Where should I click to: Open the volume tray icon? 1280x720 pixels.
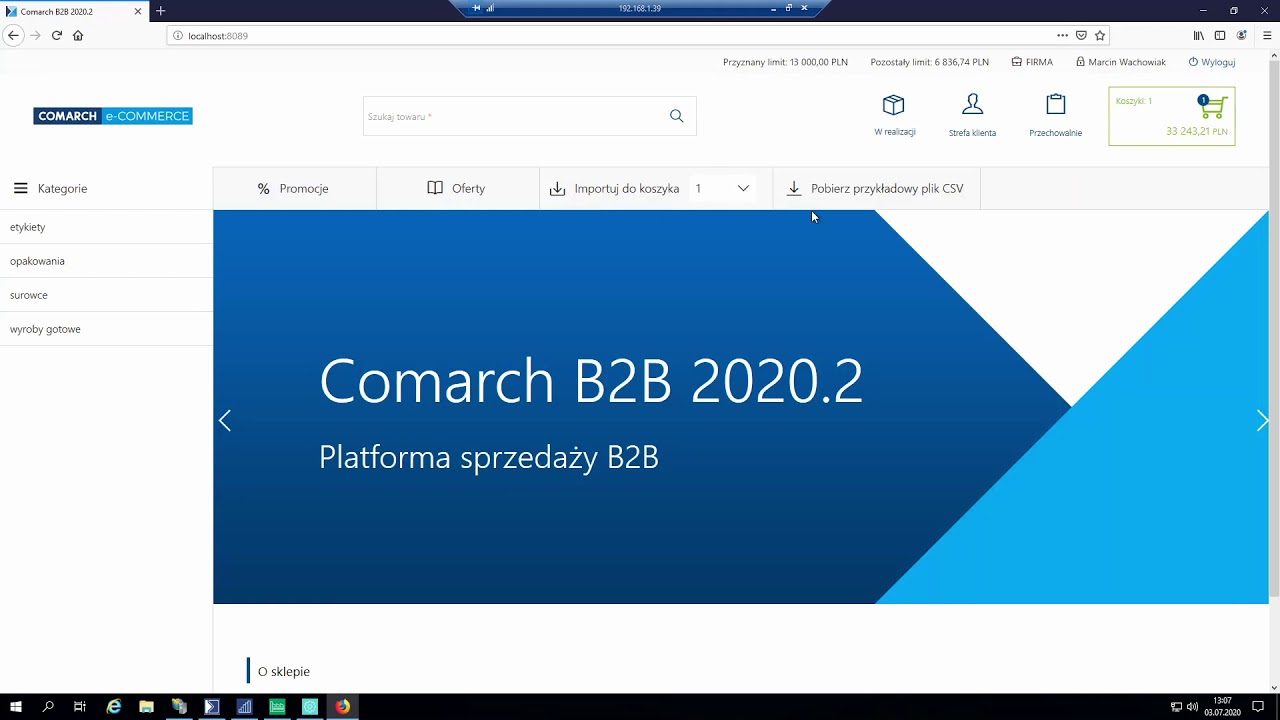1192,707
